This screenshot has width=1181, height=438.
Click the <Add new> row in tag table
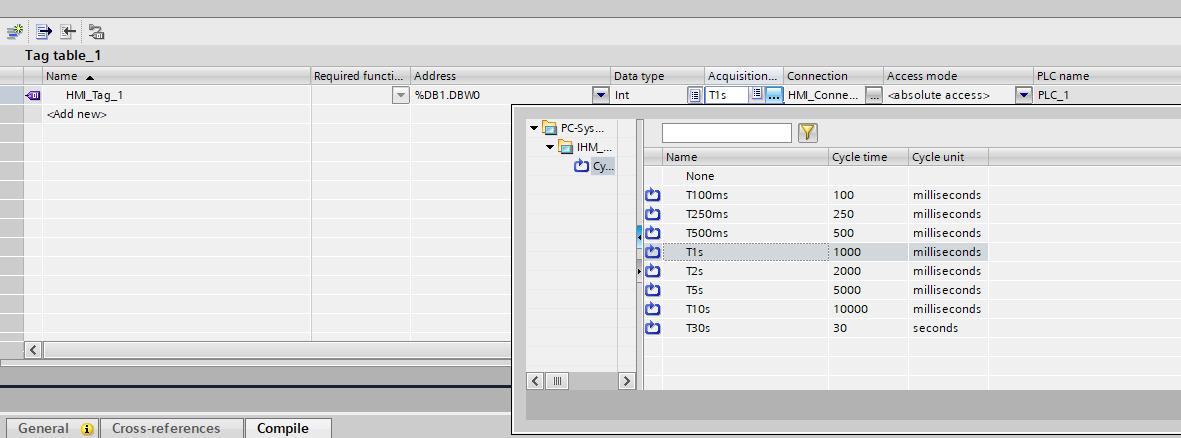(x=77, y=115)
